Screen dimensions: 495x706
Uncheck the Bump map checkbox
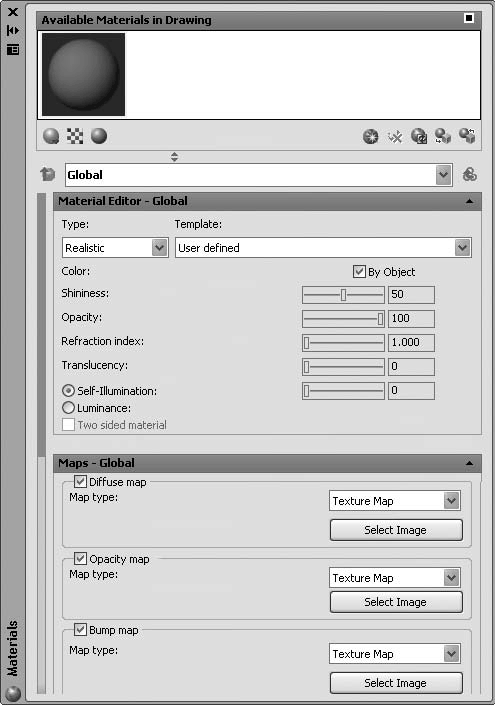(80, 629)
